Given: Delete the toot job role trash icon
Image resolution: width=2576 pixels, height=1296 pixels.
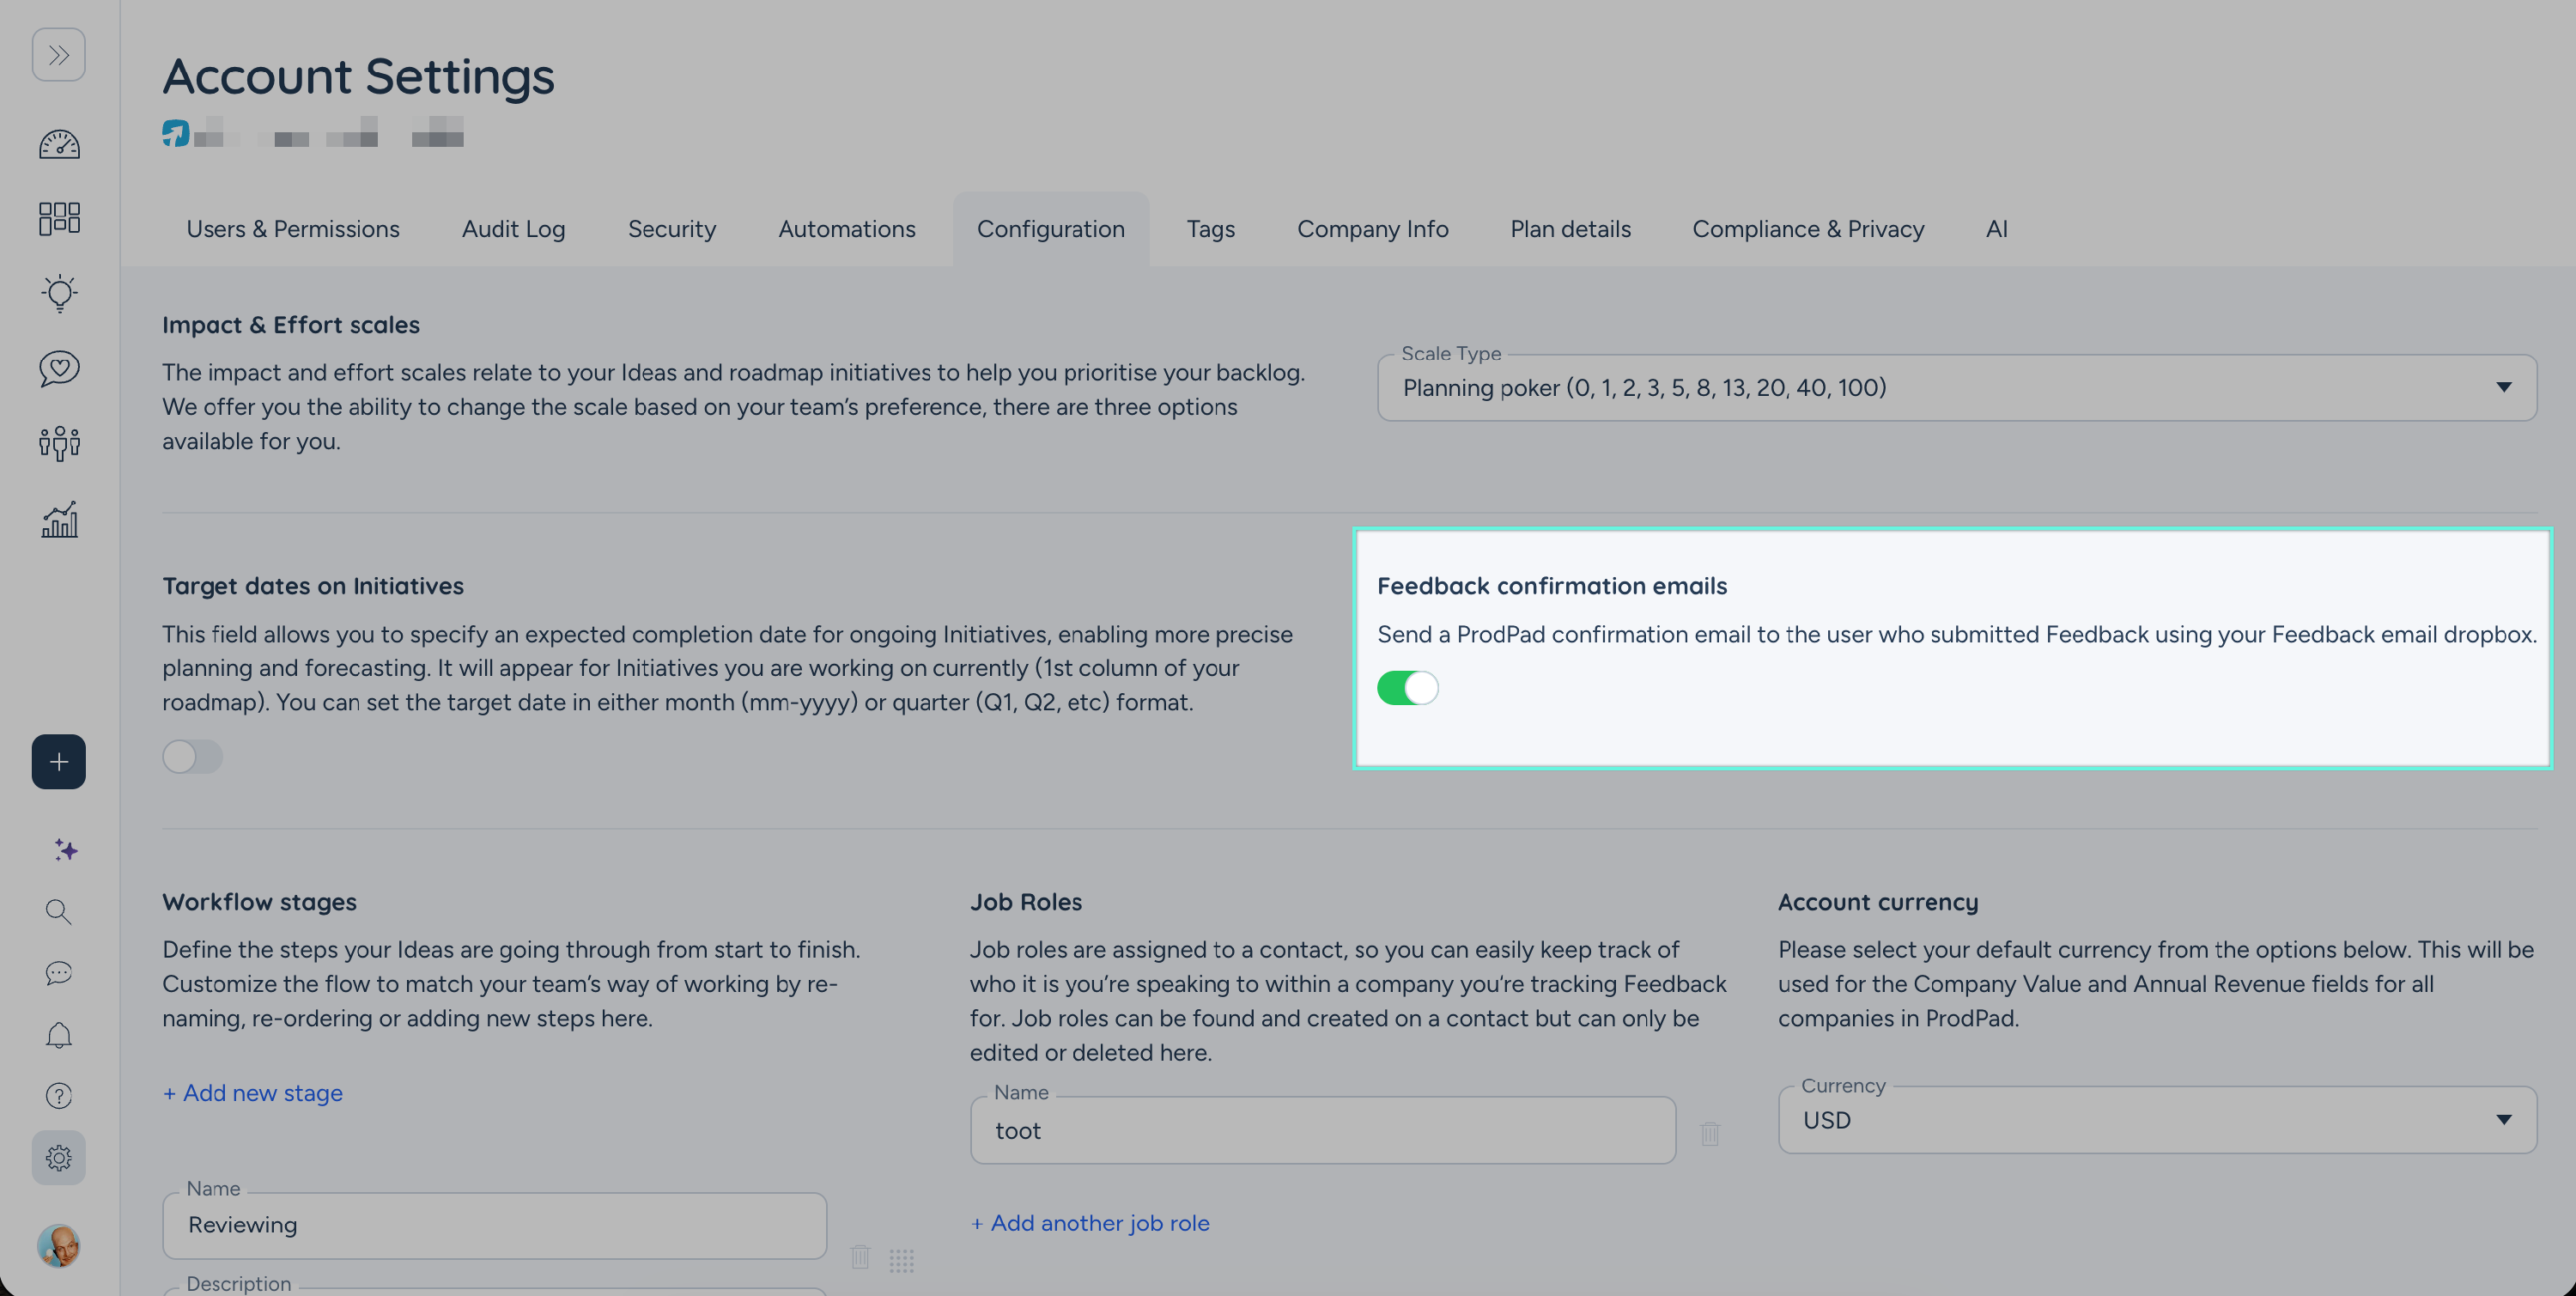Looking at the screenshot, I should point(1710,1133).
